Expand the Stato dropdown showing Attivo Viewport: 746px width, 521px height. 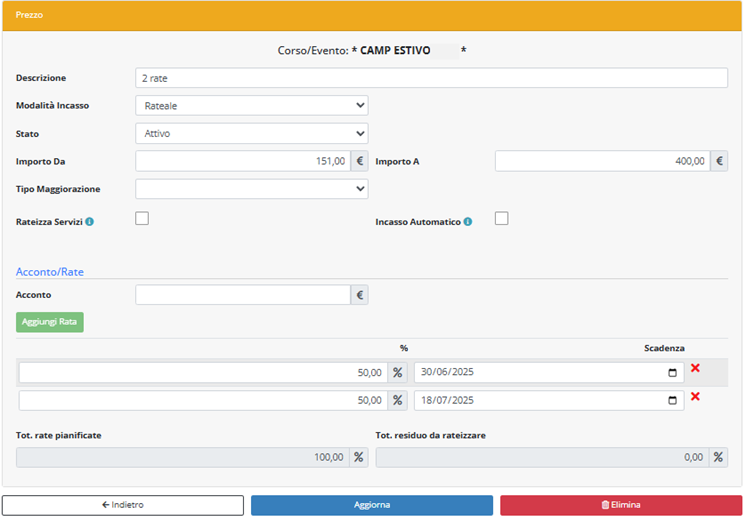(251, 134)
